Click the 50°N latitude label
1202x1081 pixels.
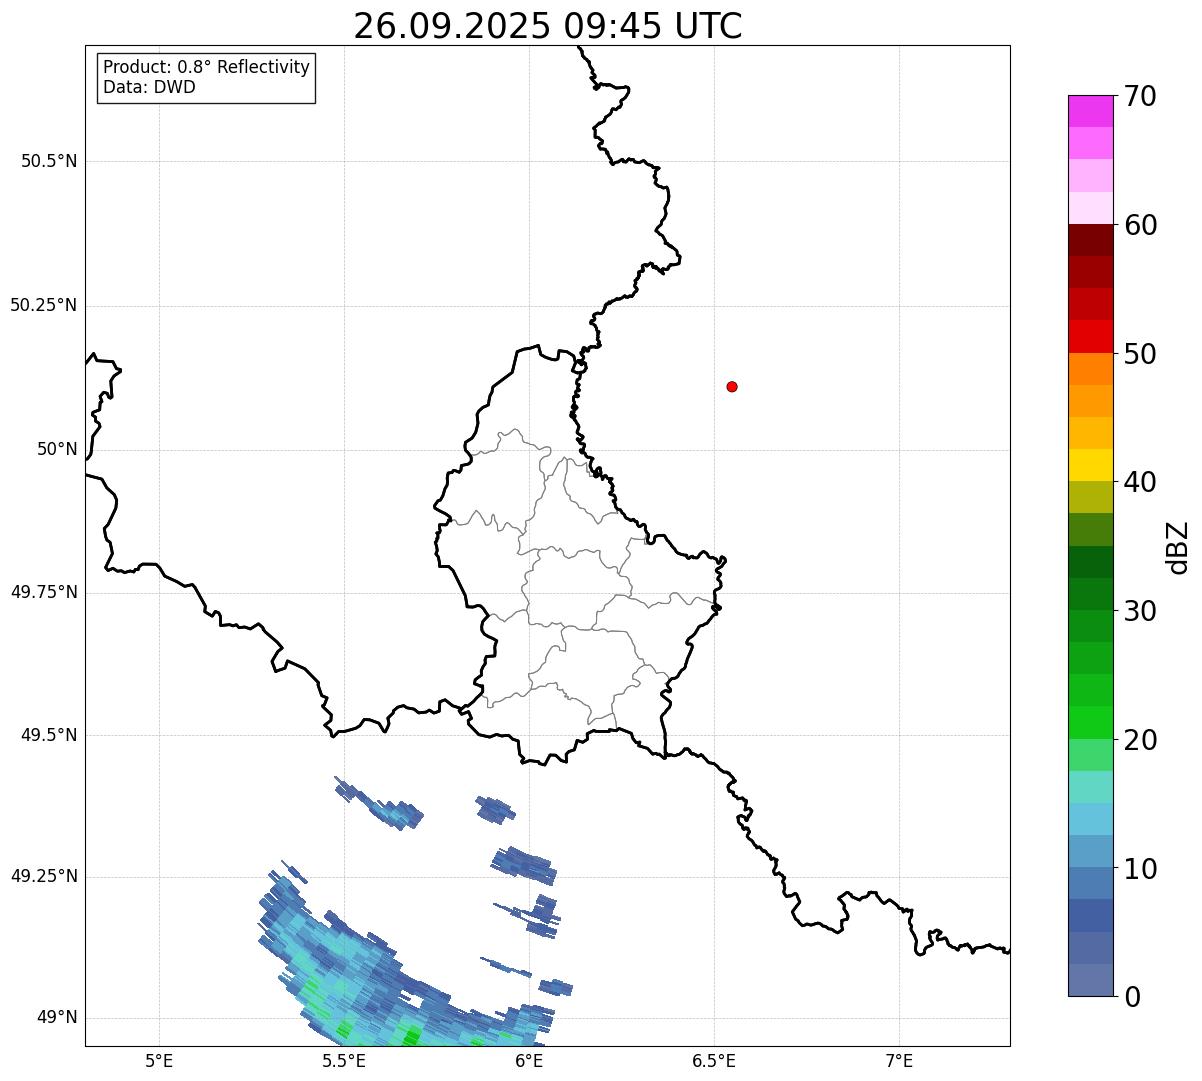click(57, 449)
